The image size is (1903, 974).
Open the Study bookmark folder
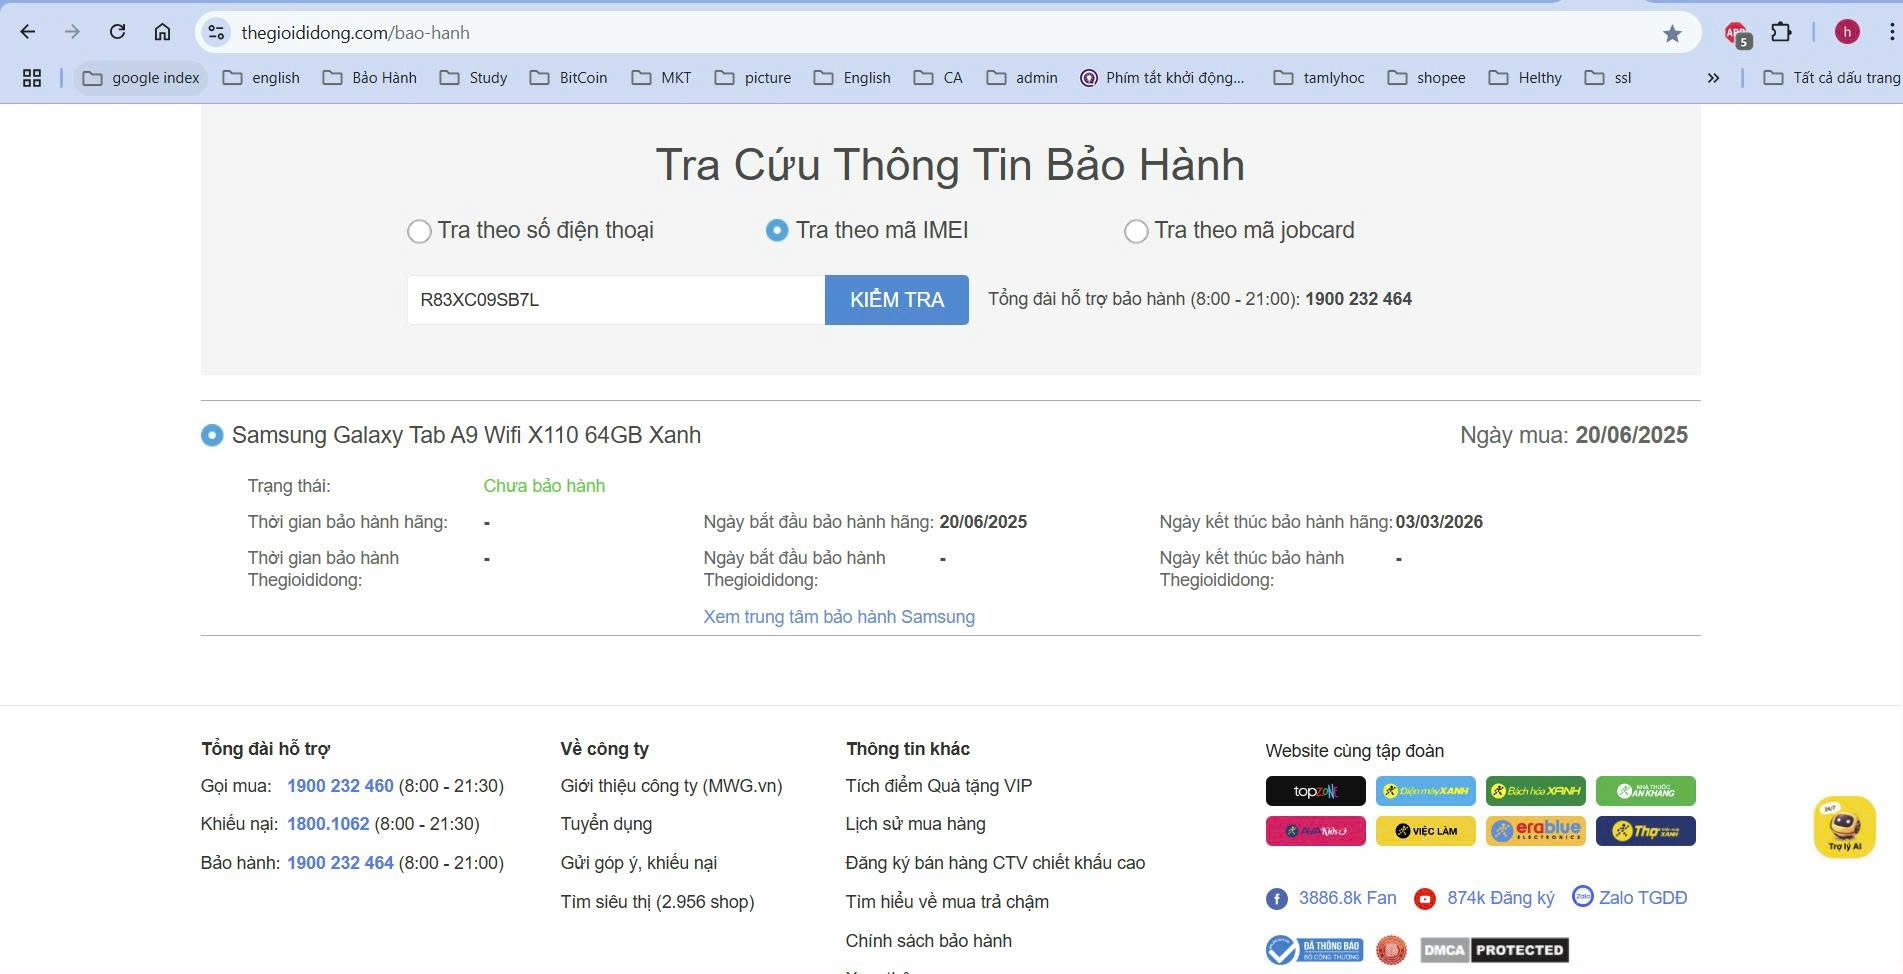tap(473, 78)
